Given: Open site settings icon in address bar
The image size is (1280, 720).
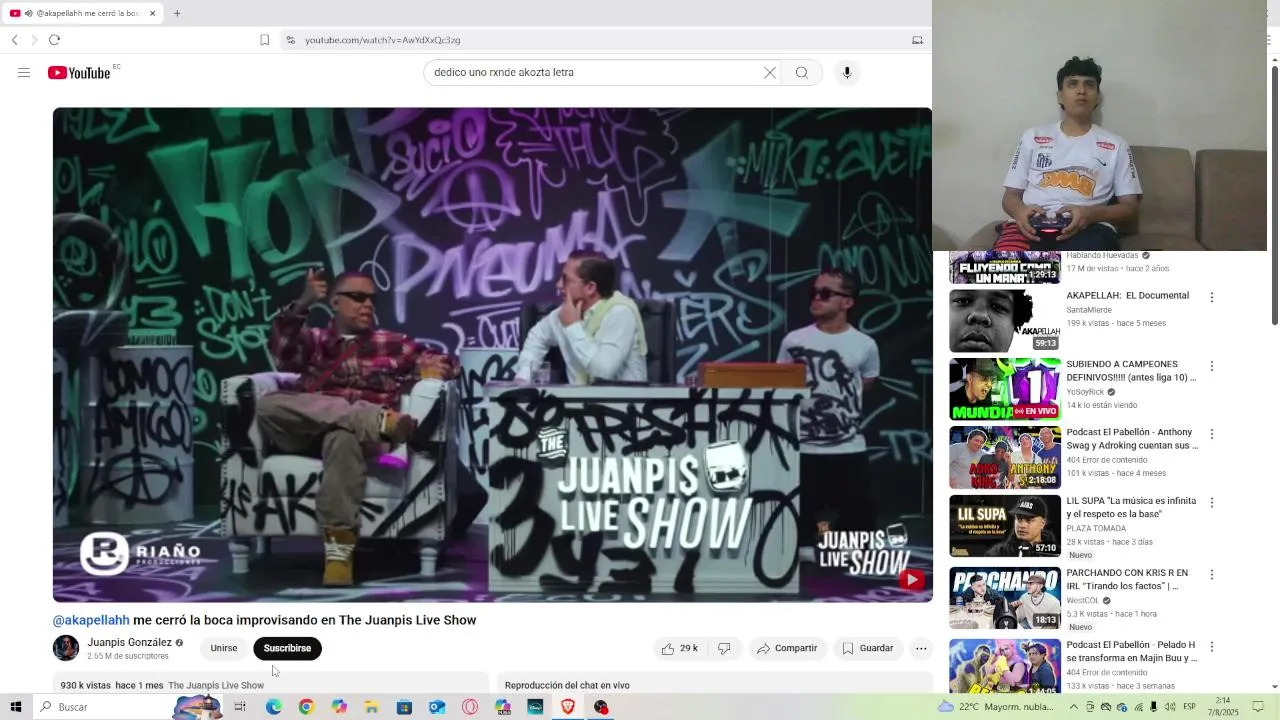Looking at the screenshot, I should click(290, 40).
